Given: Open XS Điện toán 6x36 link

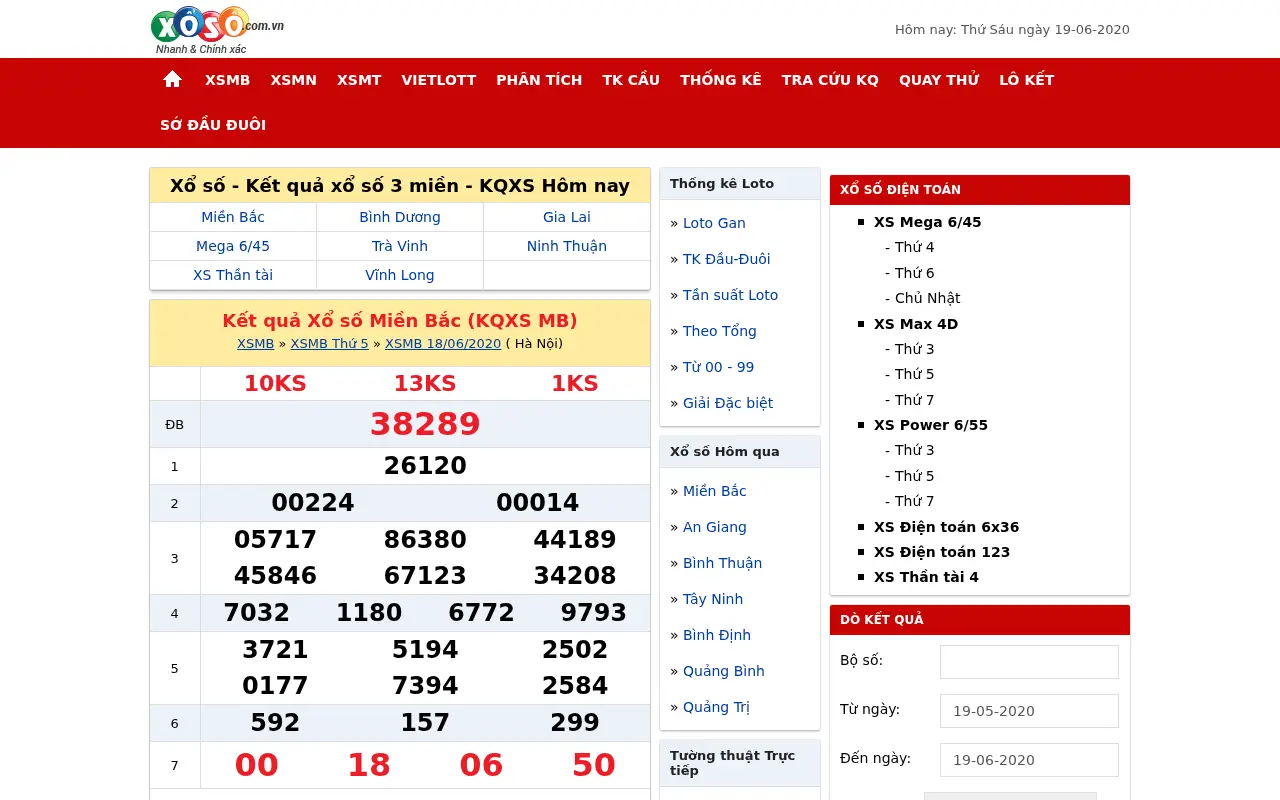Looking at the screenshot, I should (x=946, y=527).
